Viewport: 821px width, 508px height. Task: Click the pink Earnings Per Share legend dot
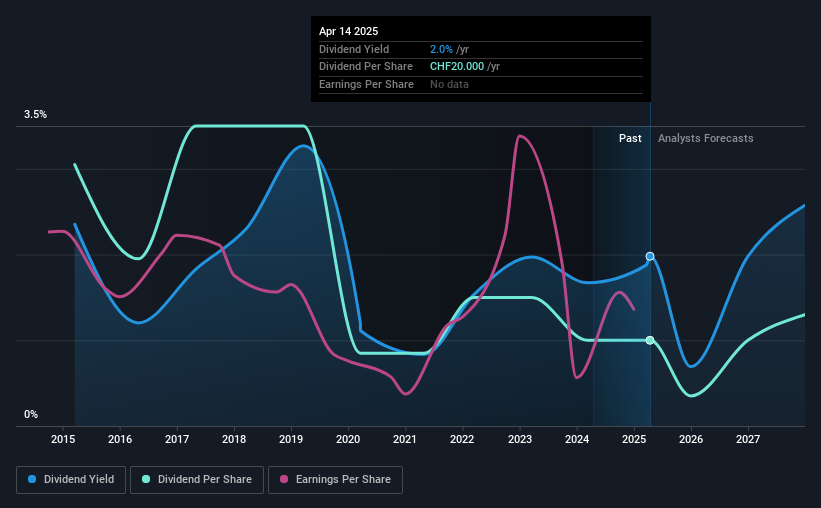(284, 479)
